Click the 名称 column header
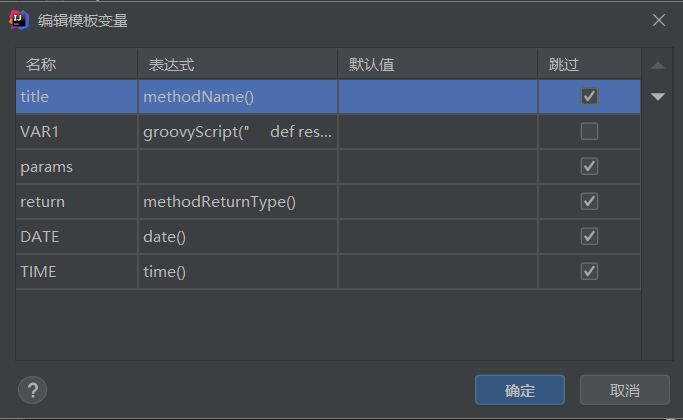The height and width of the screenshot is (420, 683). (76, 65)
